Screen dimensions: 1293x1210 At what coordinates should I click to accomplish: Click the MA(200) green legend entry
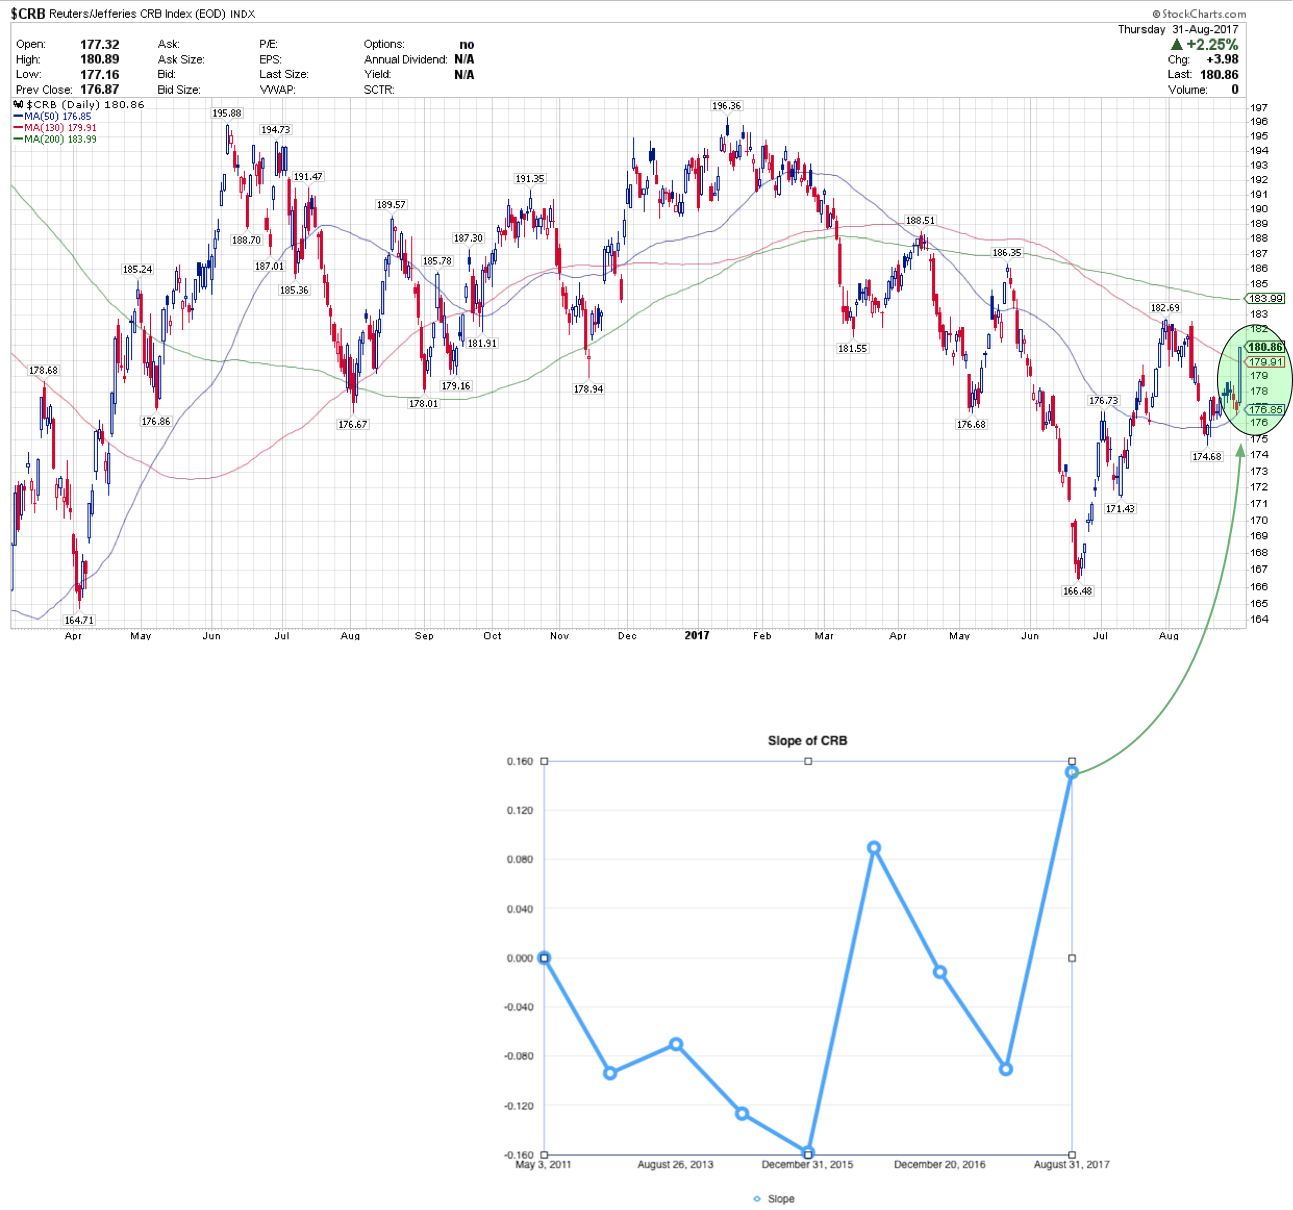[58, 139]
